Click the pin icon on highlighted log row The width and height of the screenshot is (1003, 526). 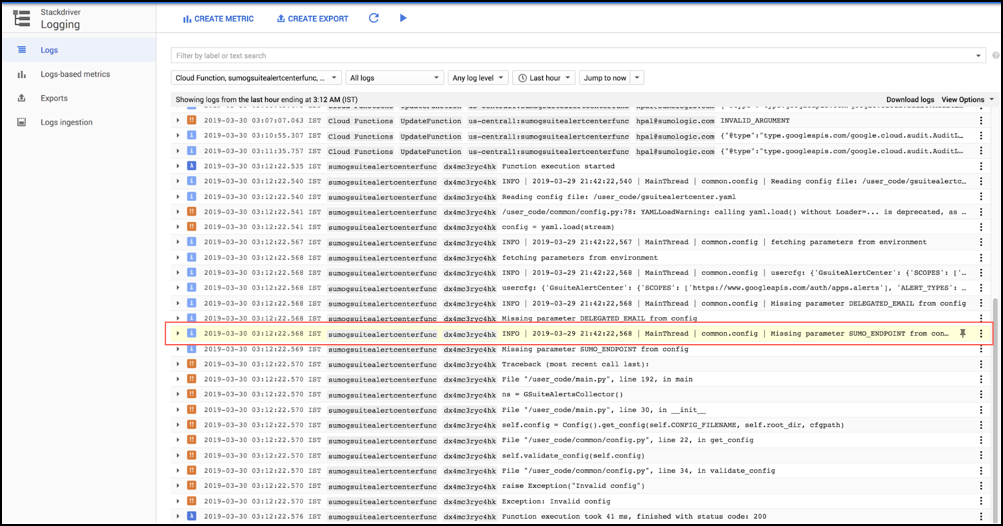point(962,334)
